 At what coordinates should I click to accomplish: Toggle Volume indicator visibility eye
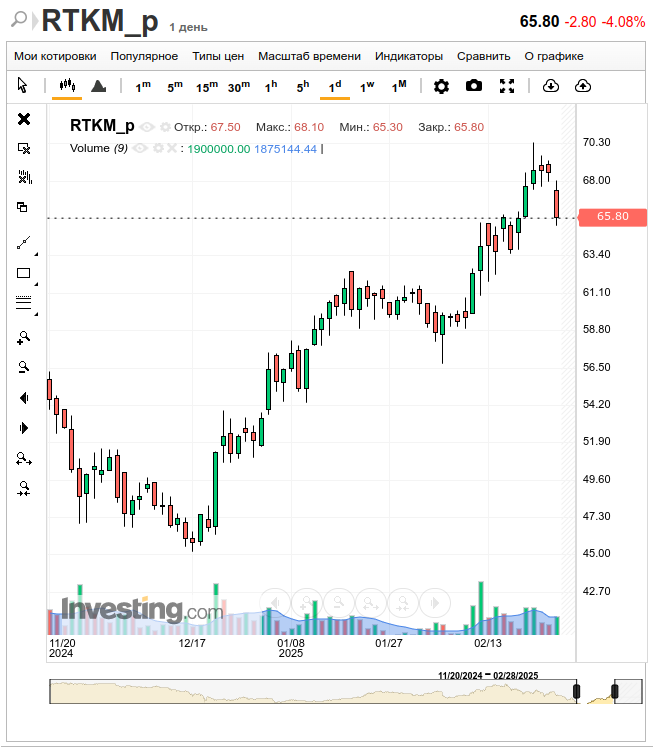(140, 148)
